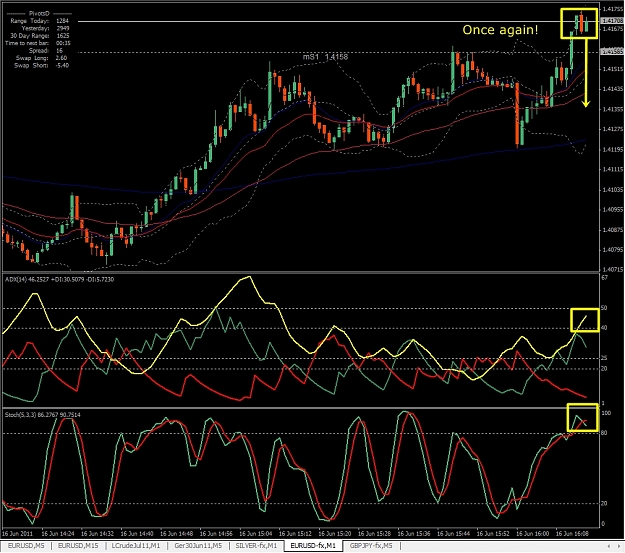The height and width of the screenshot is (553, 625).
Task: Click the 16 Jun 16:08 time label
Action: coord(572,533)
